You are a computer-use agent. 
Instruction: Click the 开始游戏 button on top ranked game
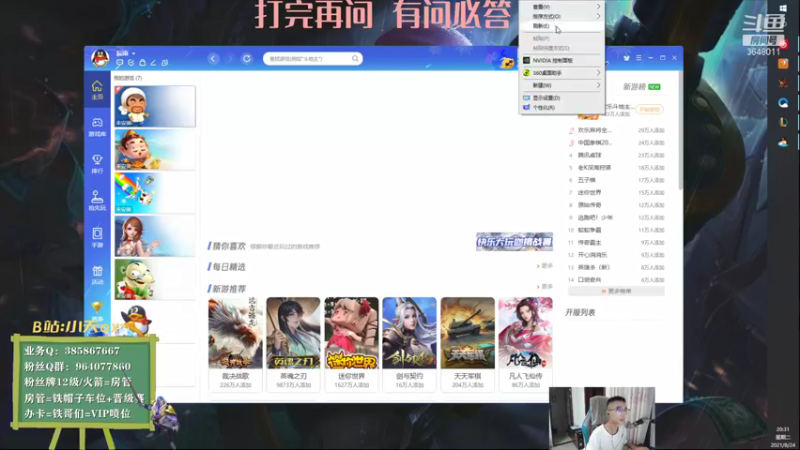pyautogui.click(x=649, y=109)
